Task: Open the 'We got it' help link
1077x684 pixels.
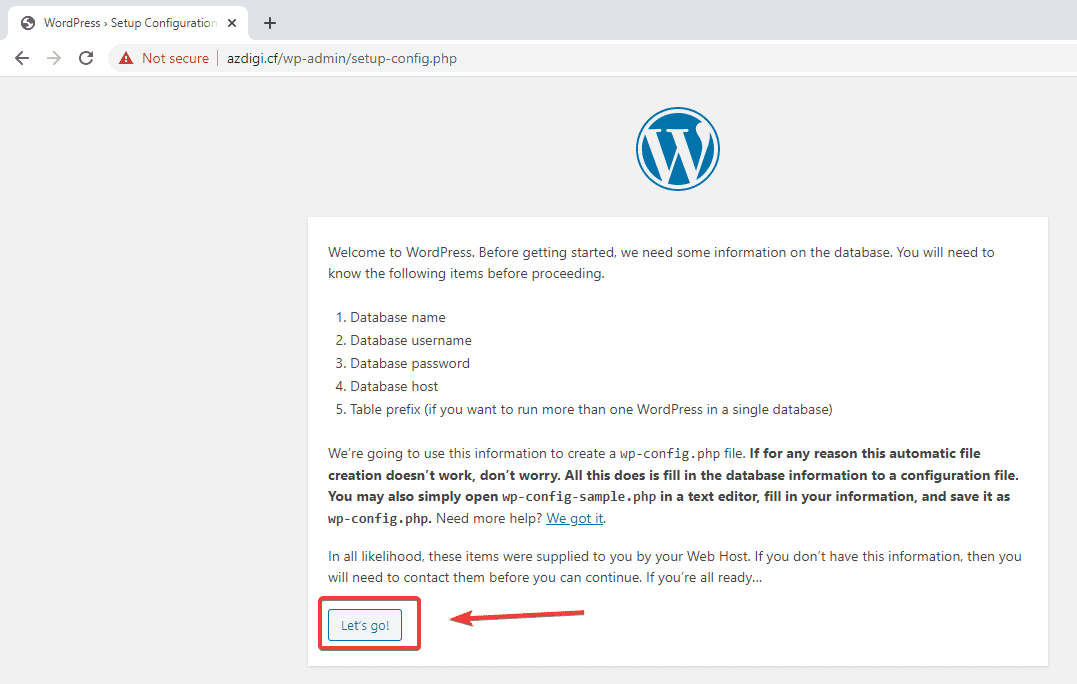Action: 574,518
